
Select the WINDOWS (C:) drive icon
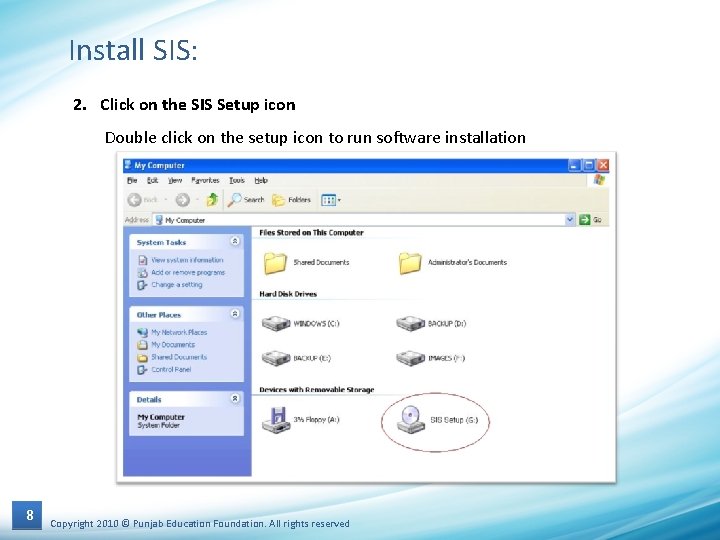click(x=276, y=323)
